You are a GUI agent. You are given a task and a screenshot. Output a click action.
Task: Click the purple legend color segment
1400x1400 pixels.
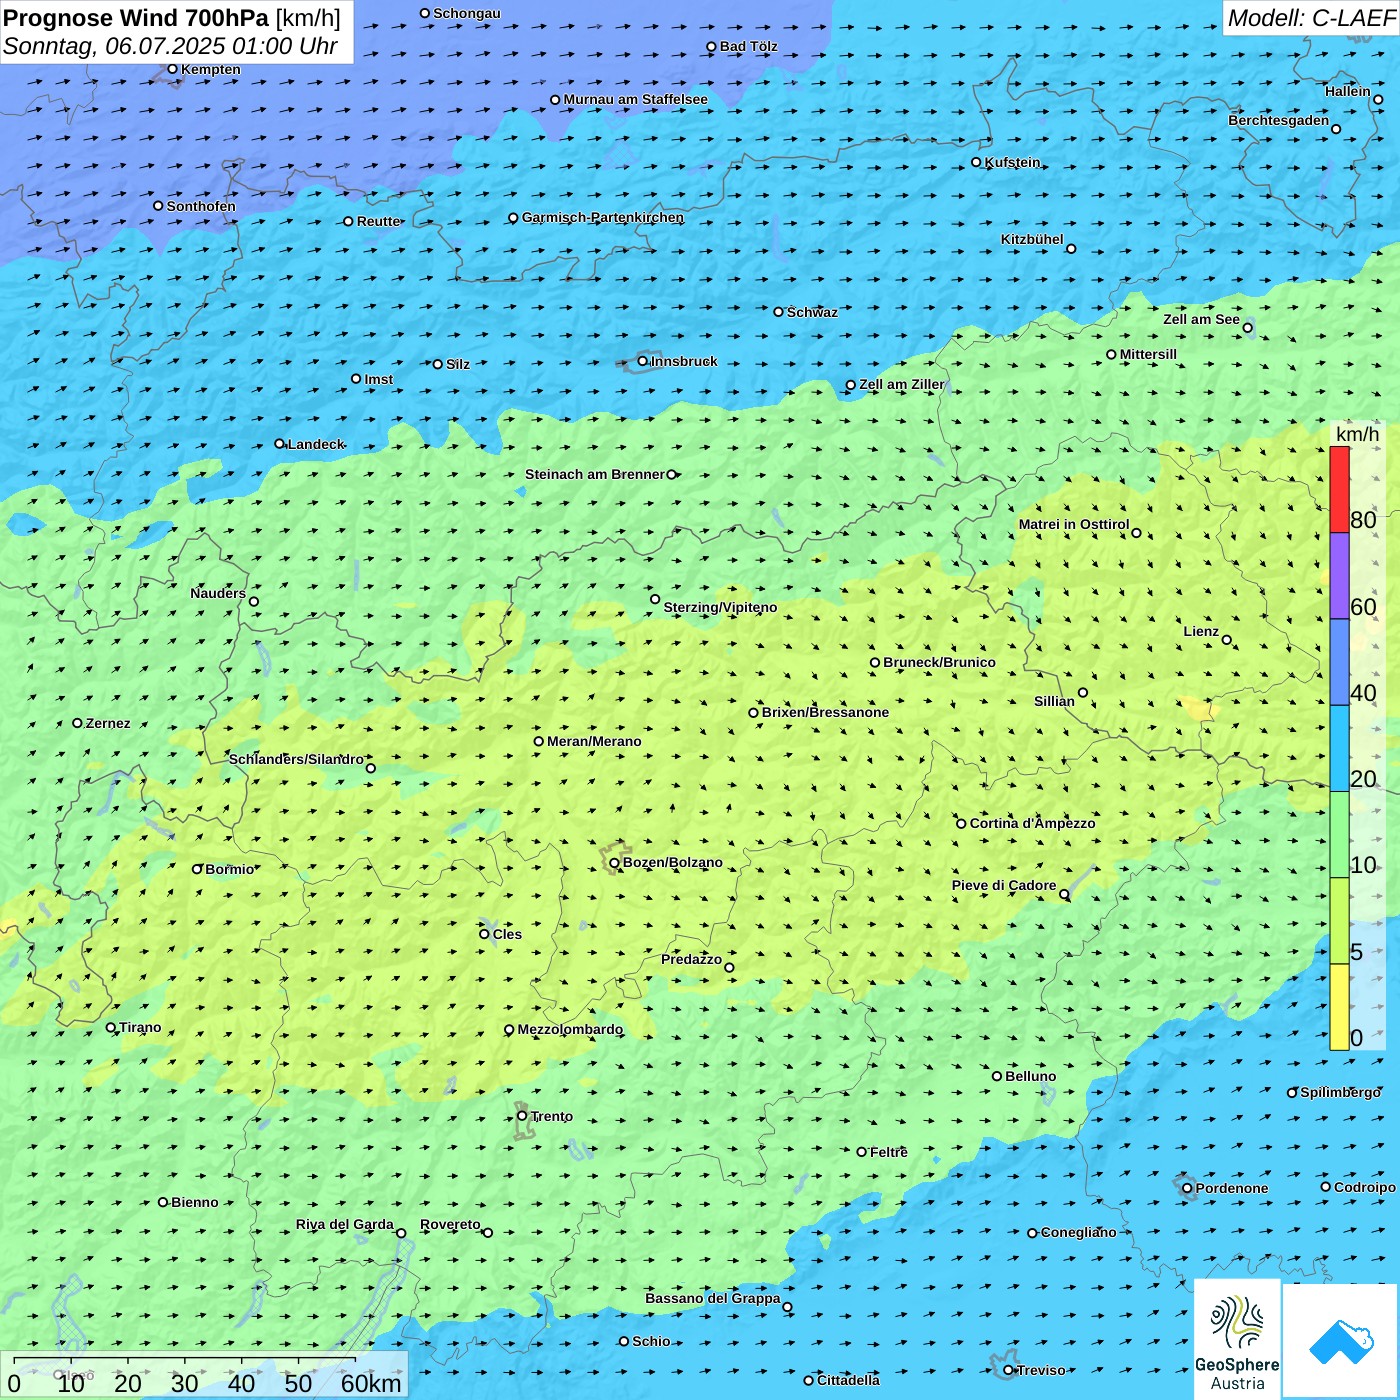(1339, 576)
